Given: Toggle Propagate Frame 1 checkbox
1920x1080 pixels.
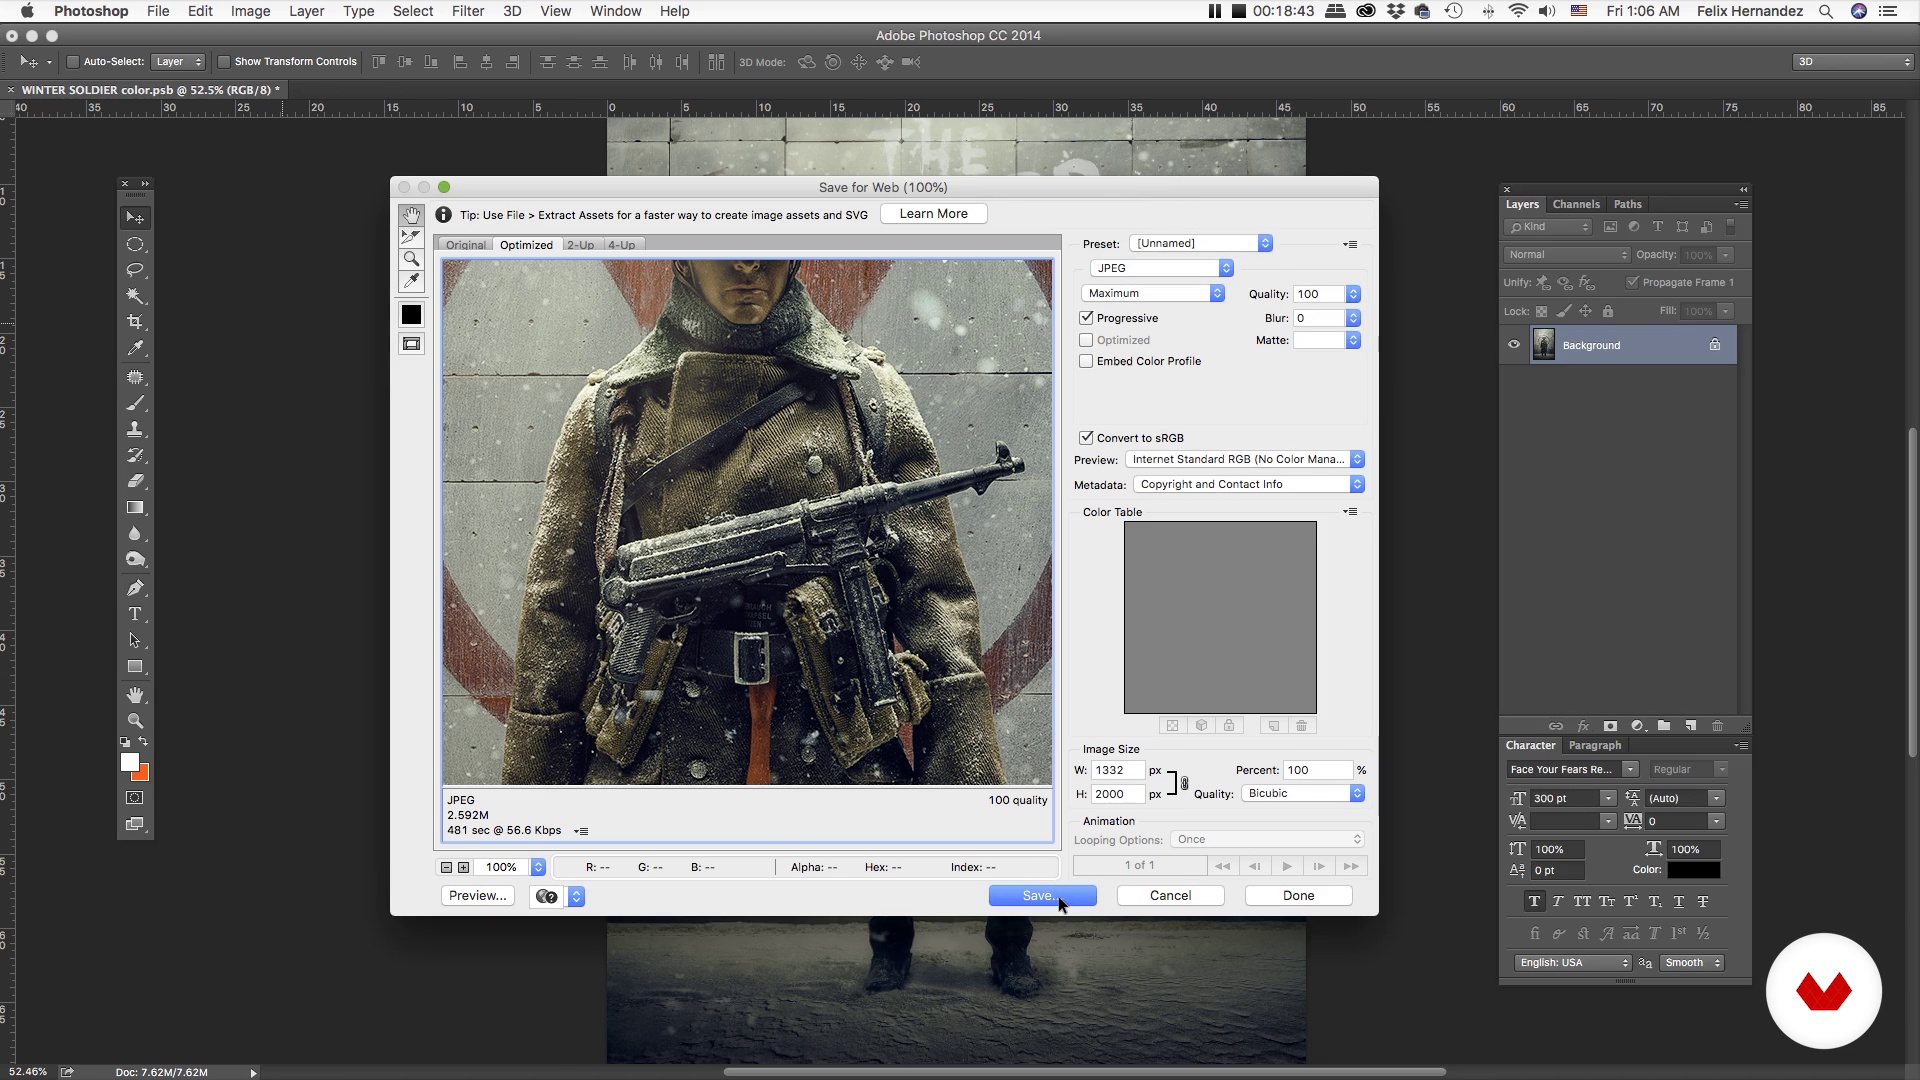Looking at the screenshot, I should pos(1633,282).
